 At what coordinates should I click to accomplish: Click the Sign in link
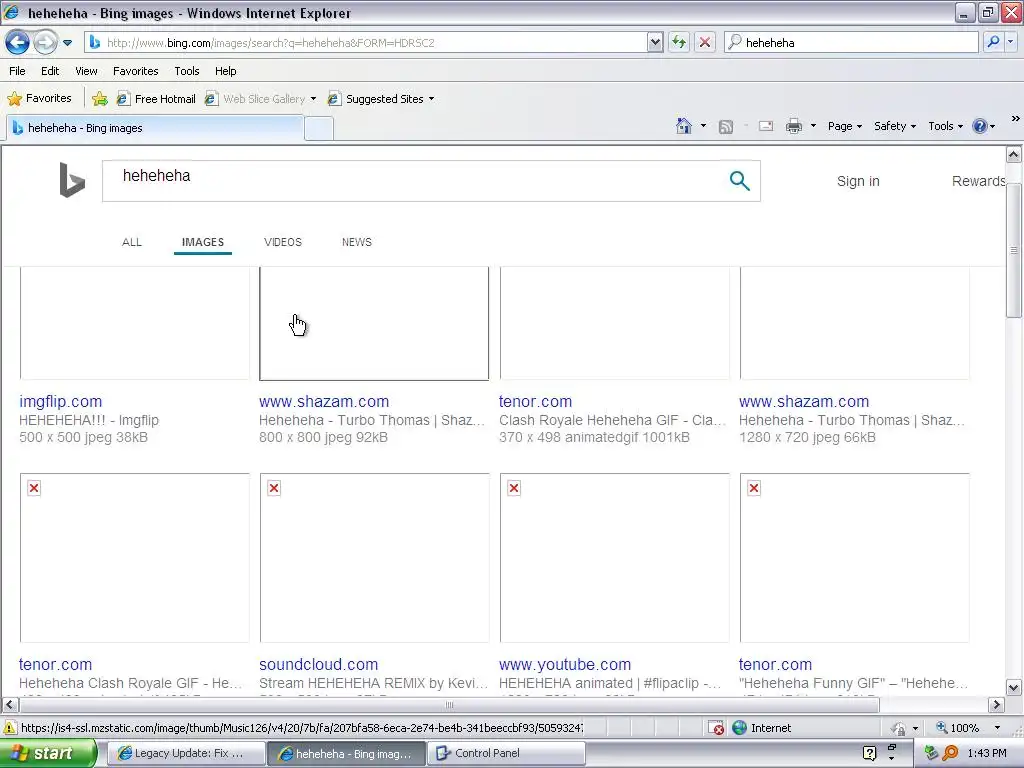click(x=858, y=182)
